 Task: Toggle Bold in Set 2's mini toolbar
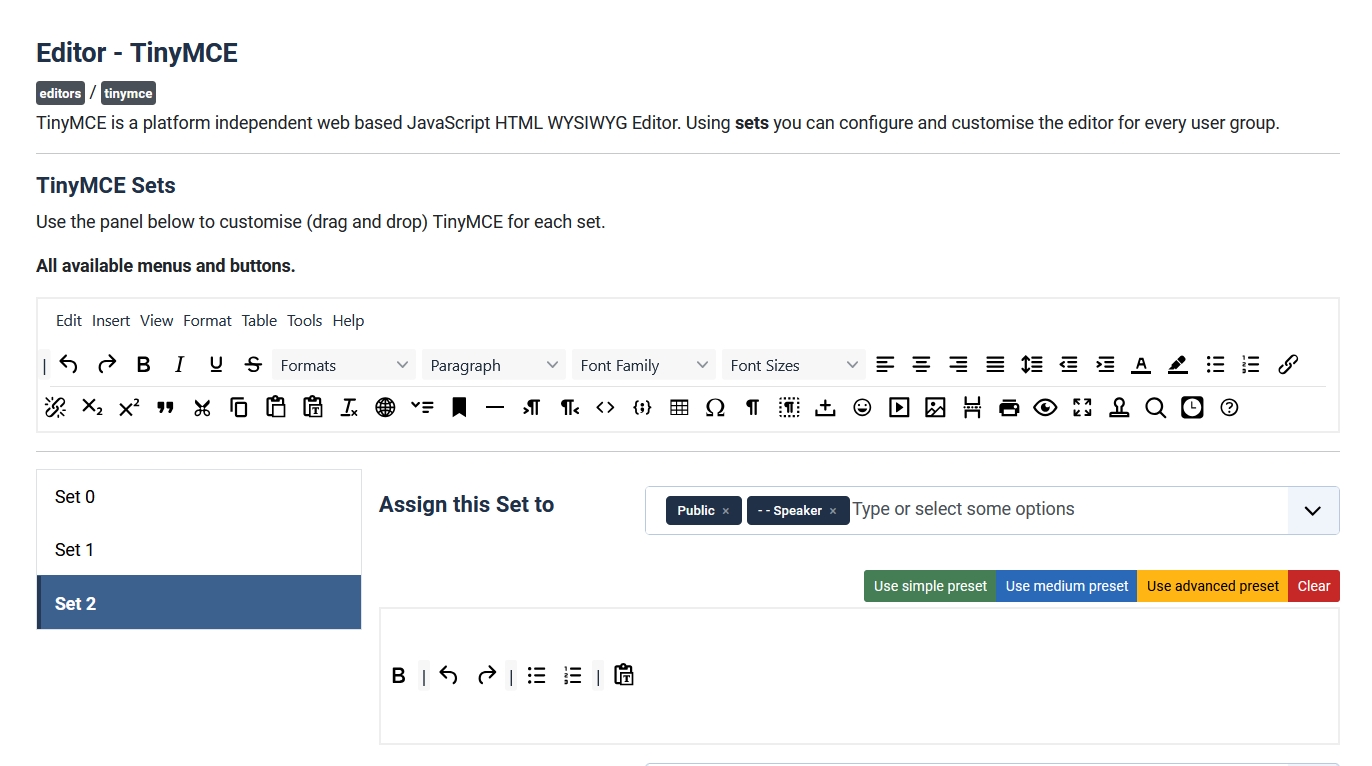pos(398,675)
